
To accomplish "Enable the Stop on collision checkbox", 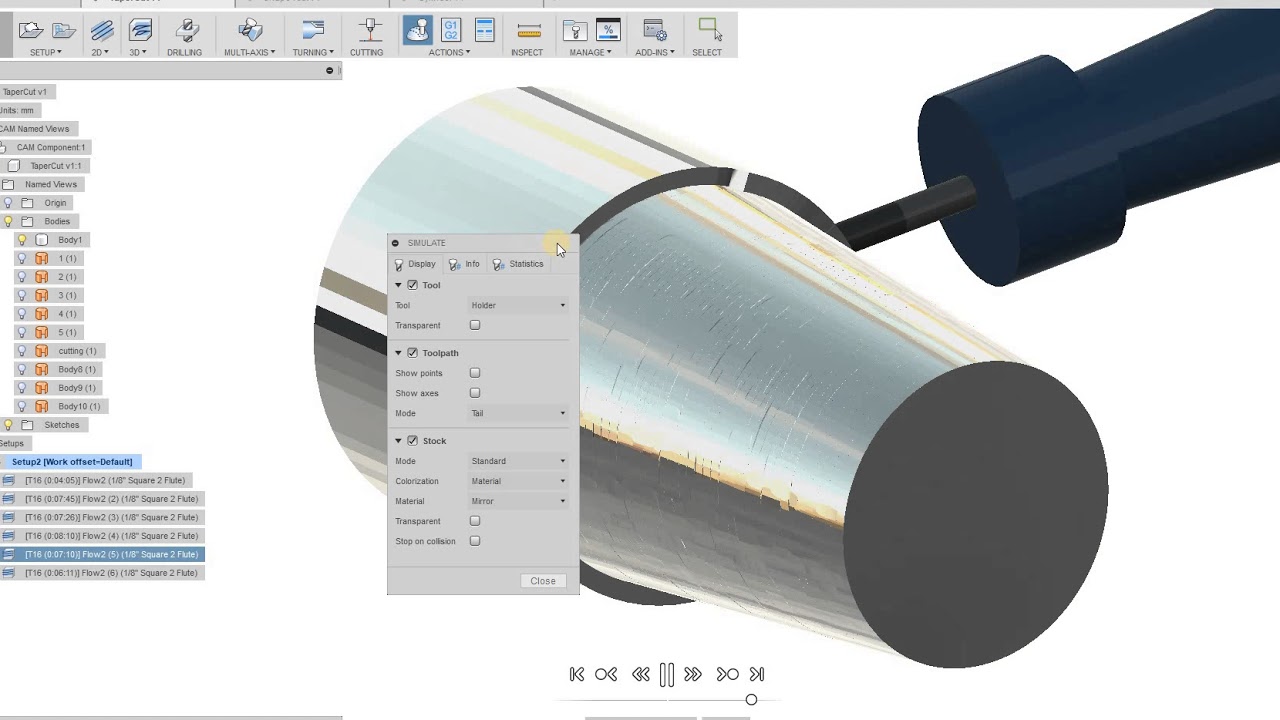I will click(x=475, y=541).
